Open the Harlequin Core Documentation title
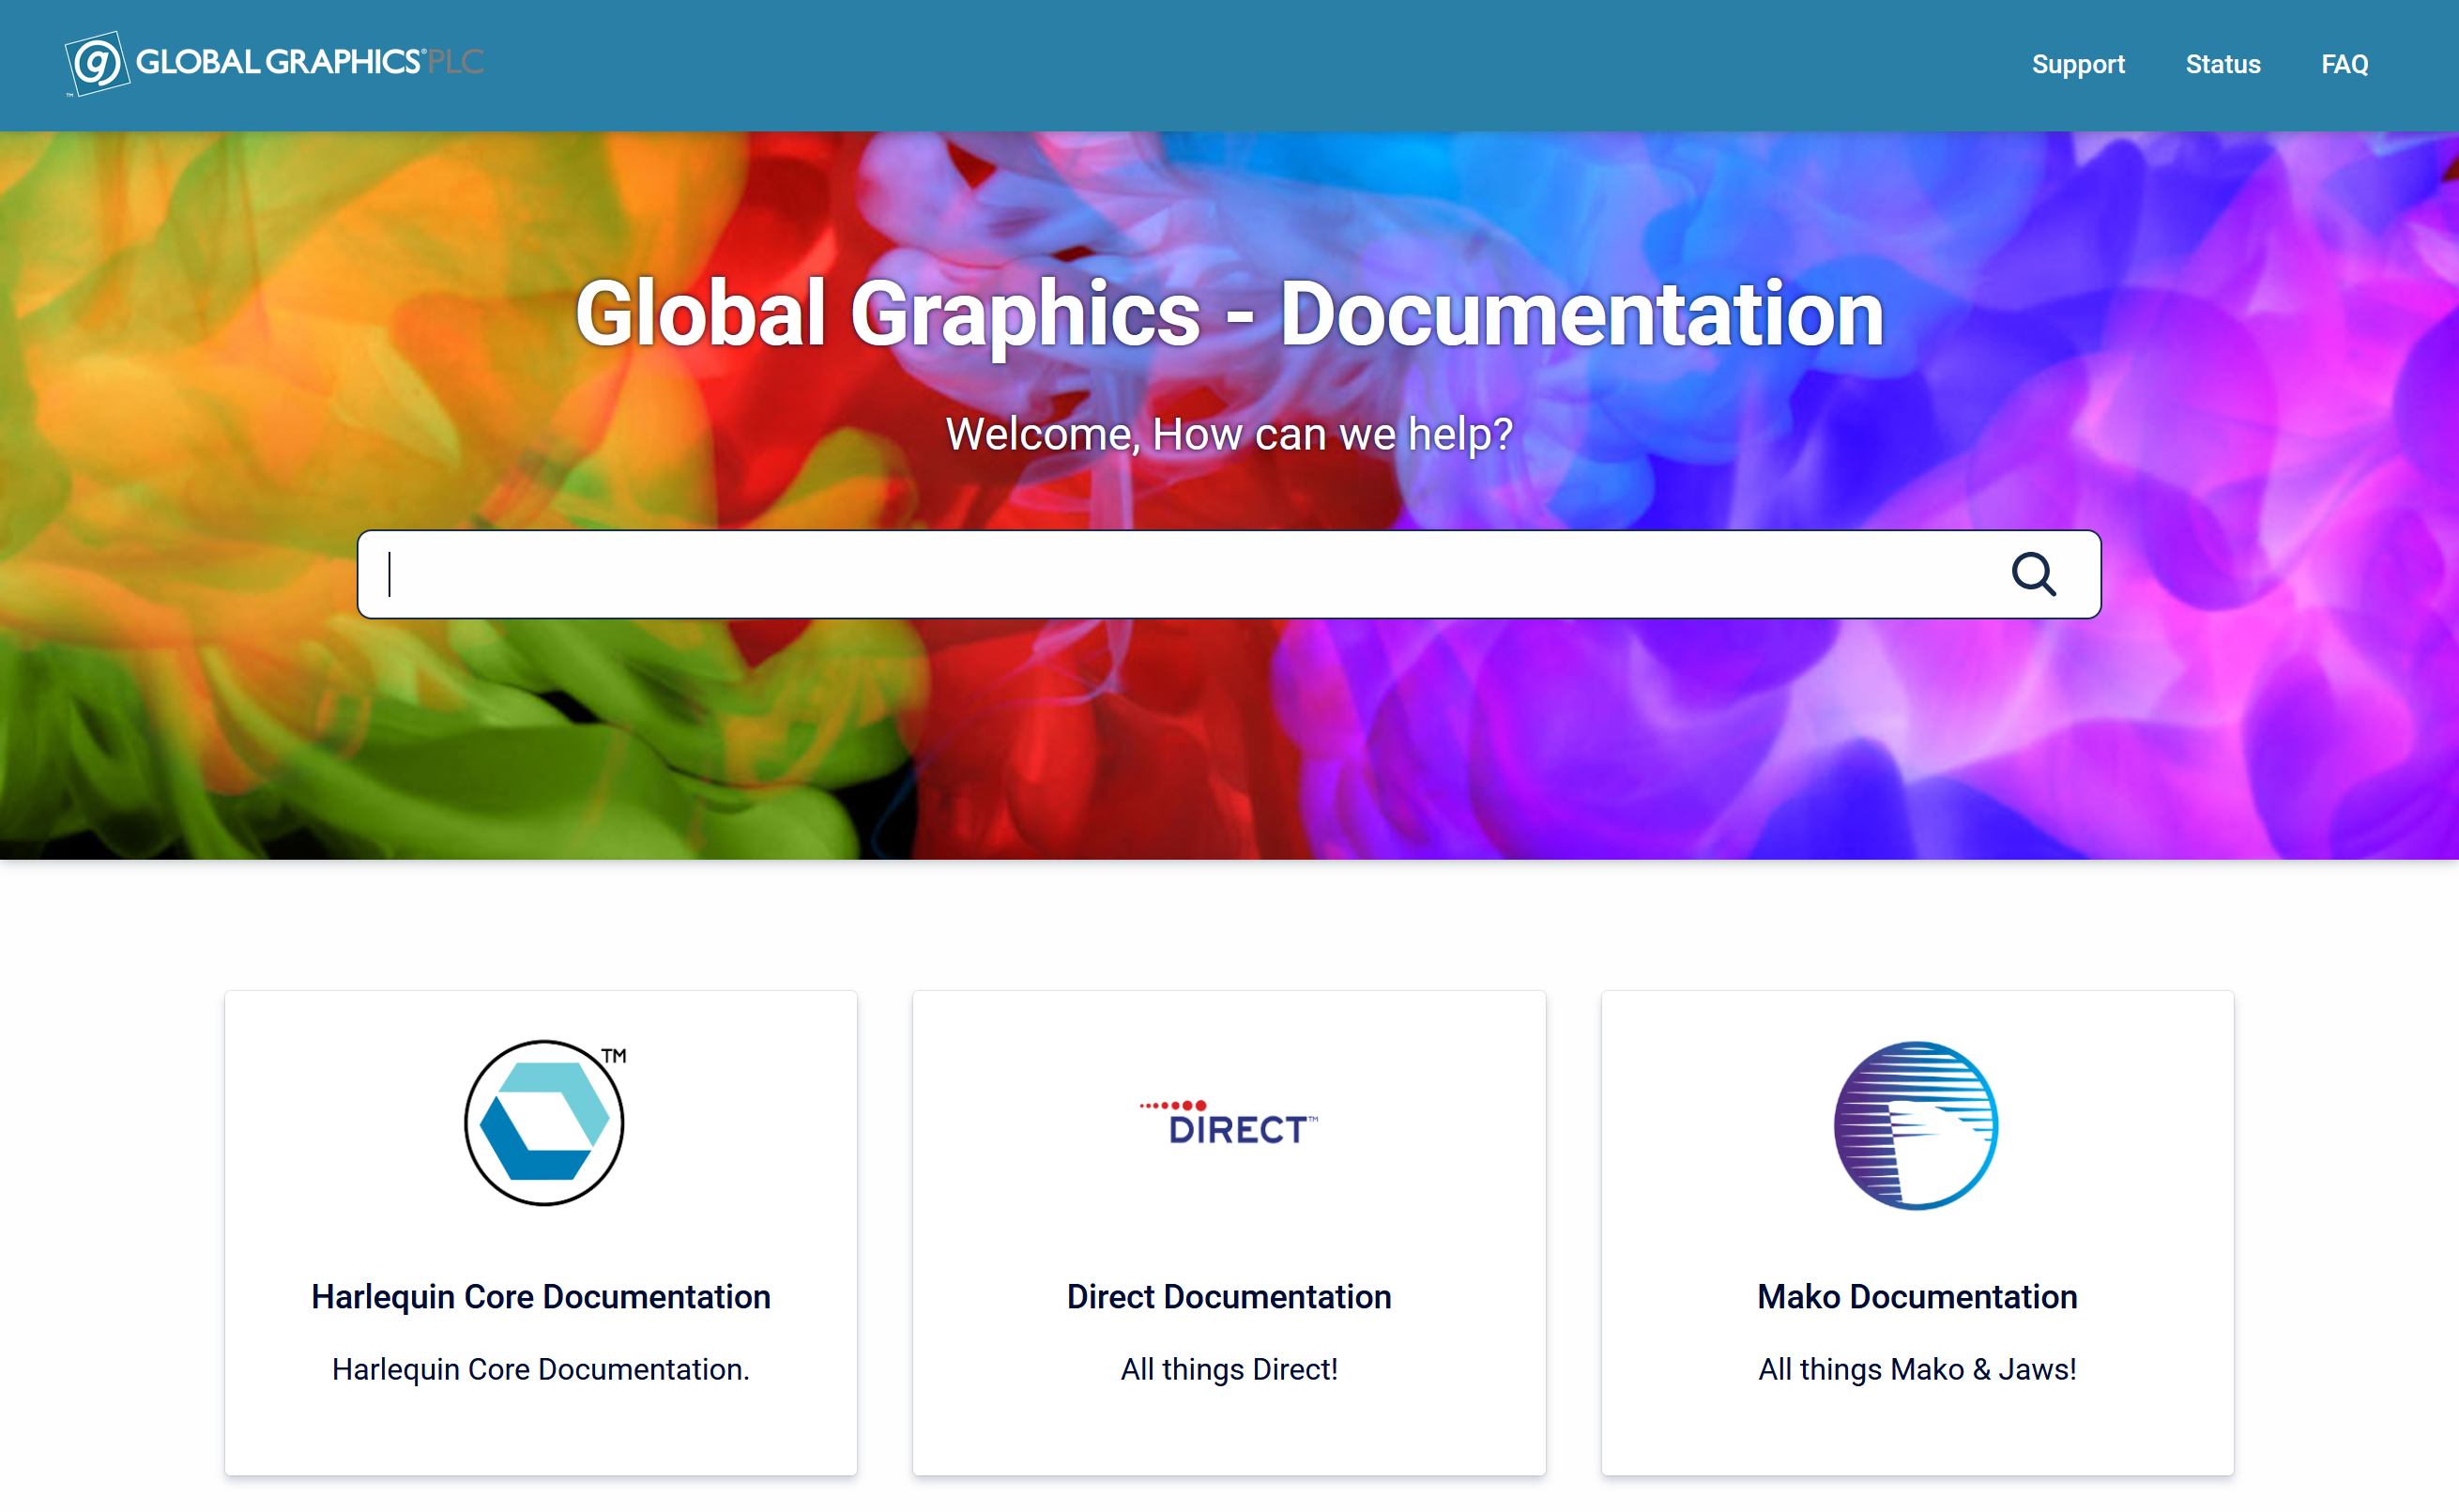This screenshot has height=1512, width=2459. pyautogui.click(x=541, y=1296)
